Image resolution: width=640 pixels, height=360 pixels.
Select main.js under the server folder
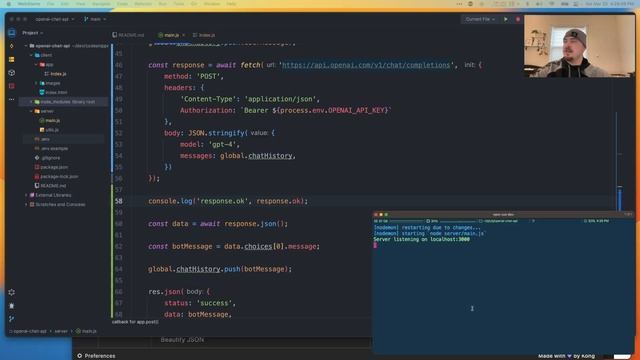pyautogui.click(x=49, y=120)
